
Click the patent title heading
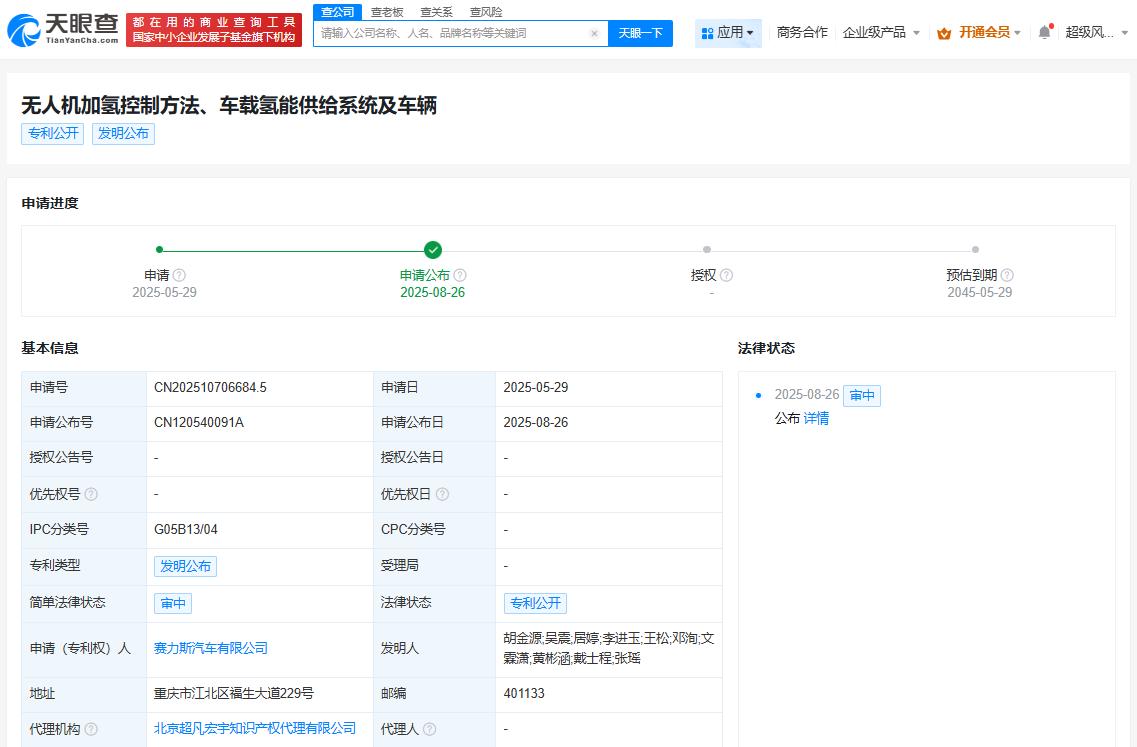pos(229,106)
